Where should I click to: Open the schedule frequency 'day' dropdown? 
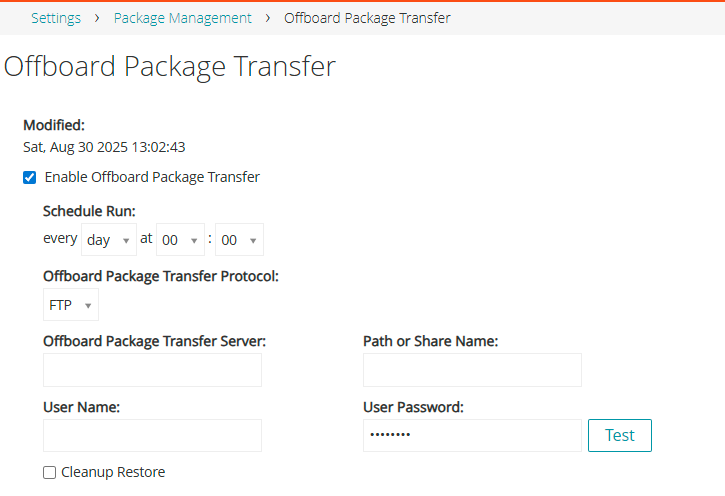pos(109,240)
